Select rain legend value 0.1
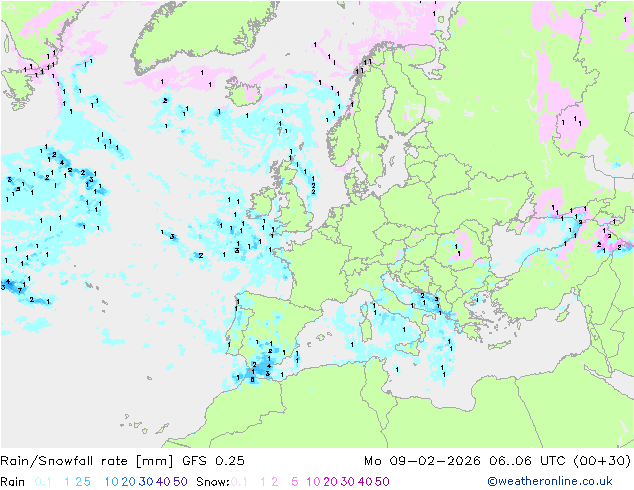Screen dimensions: 634x490 tap(43, 482)
